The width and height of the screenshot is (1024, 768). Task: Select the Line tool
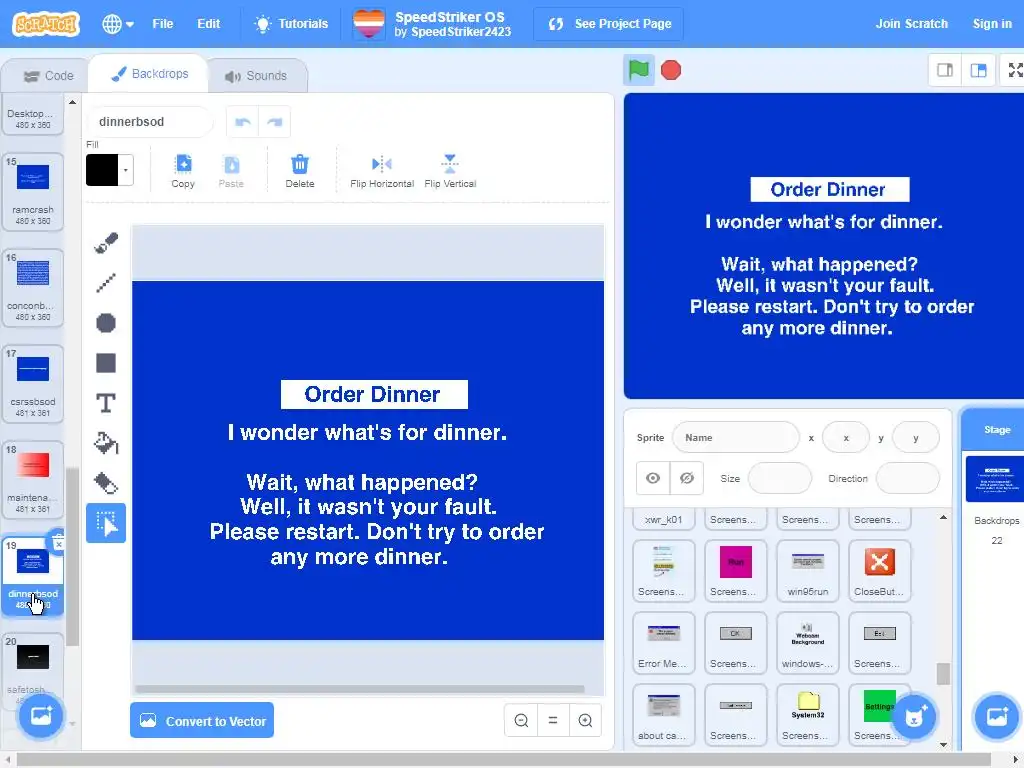coord(106,283)
